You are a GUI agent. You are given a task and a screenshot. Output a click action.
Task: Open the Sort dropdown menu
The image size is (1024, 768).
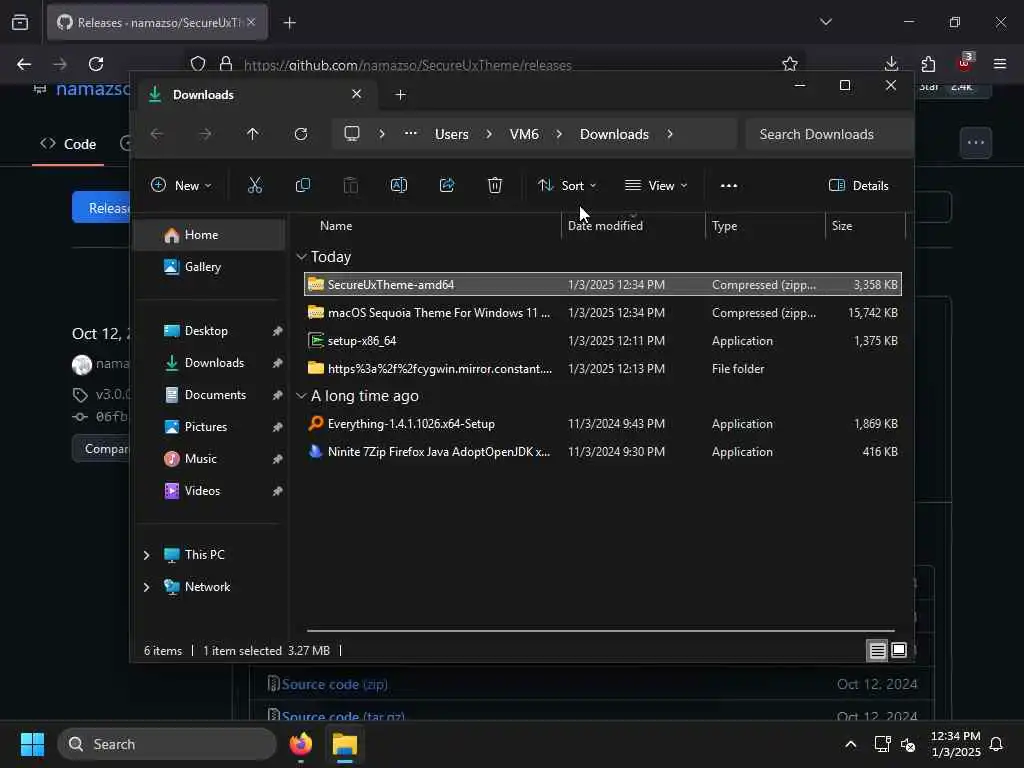[x=566, y=185]
